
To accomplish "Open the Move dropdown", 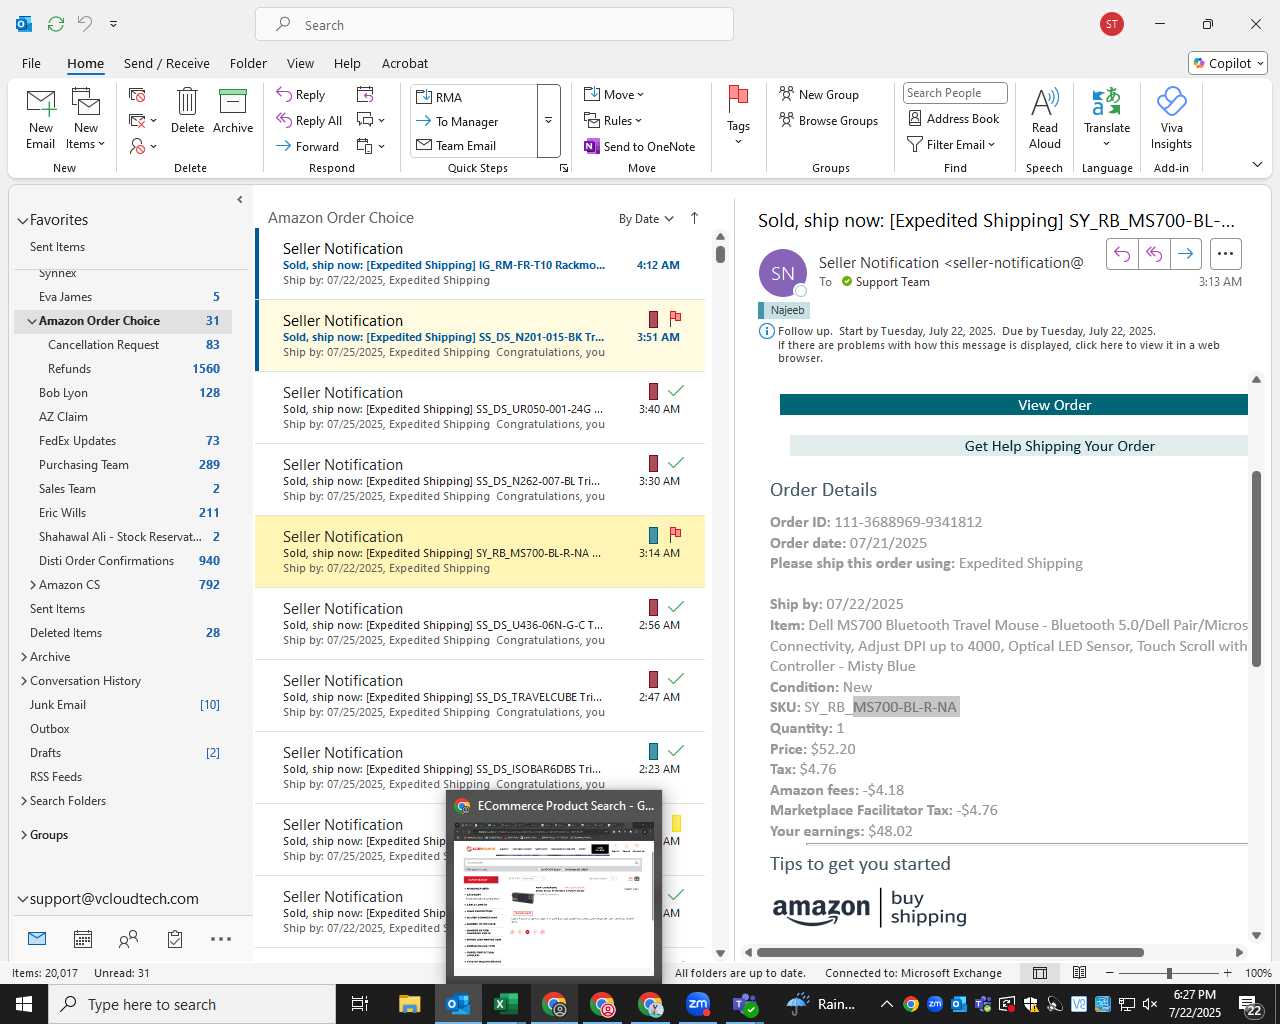I will click(614, 95).
